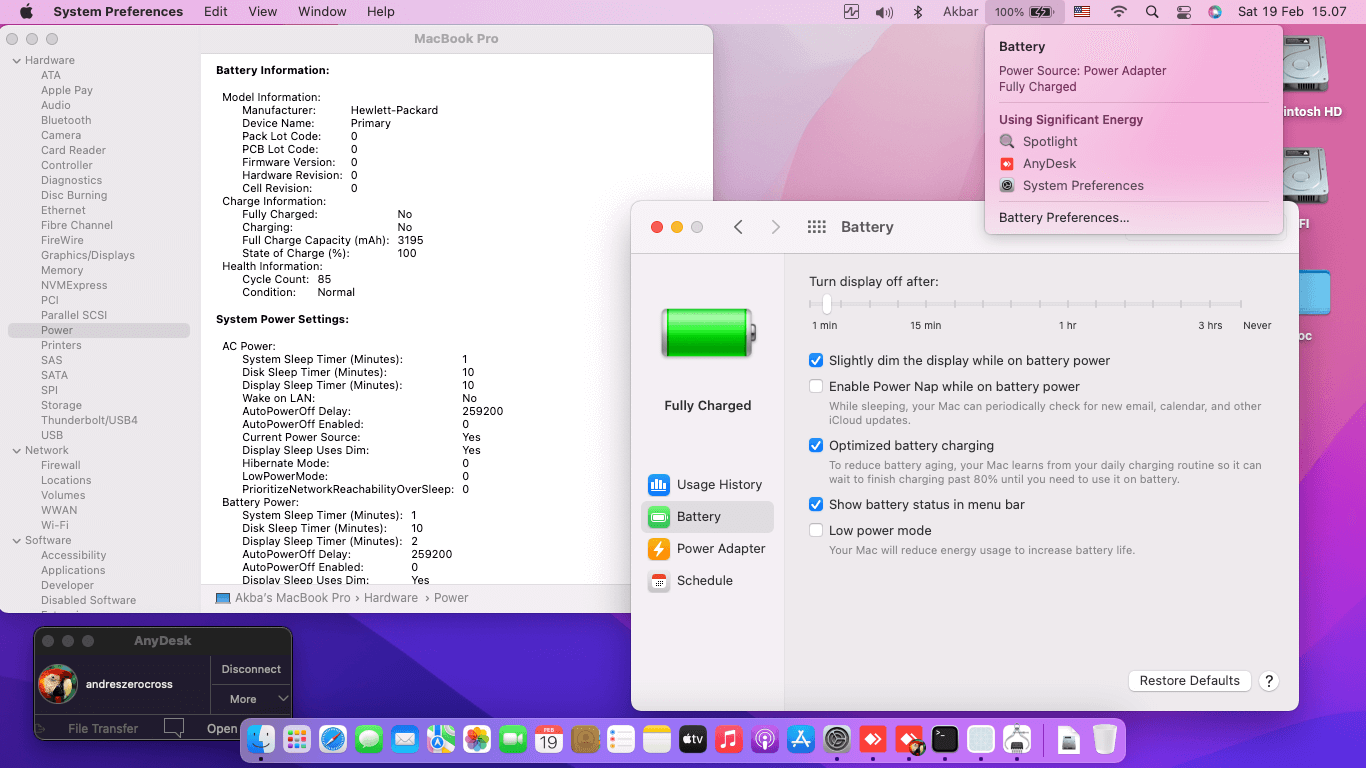Open Music app in the dock
1366x768 pixels.
tap(729, 739)
